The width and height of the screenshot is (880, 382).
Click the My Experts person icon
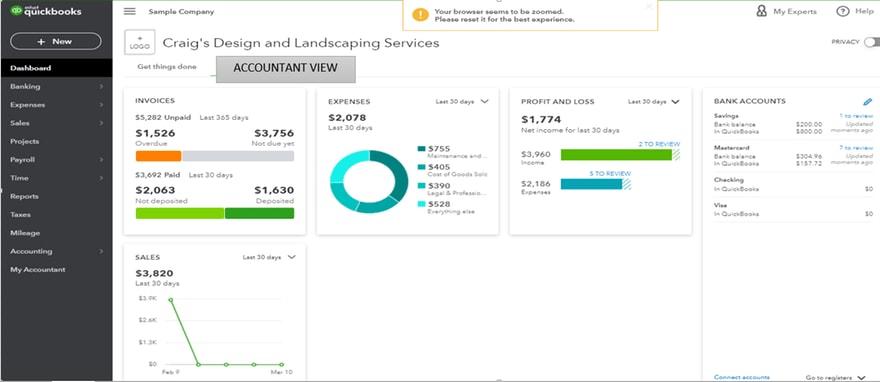click(x=761, y=11)
